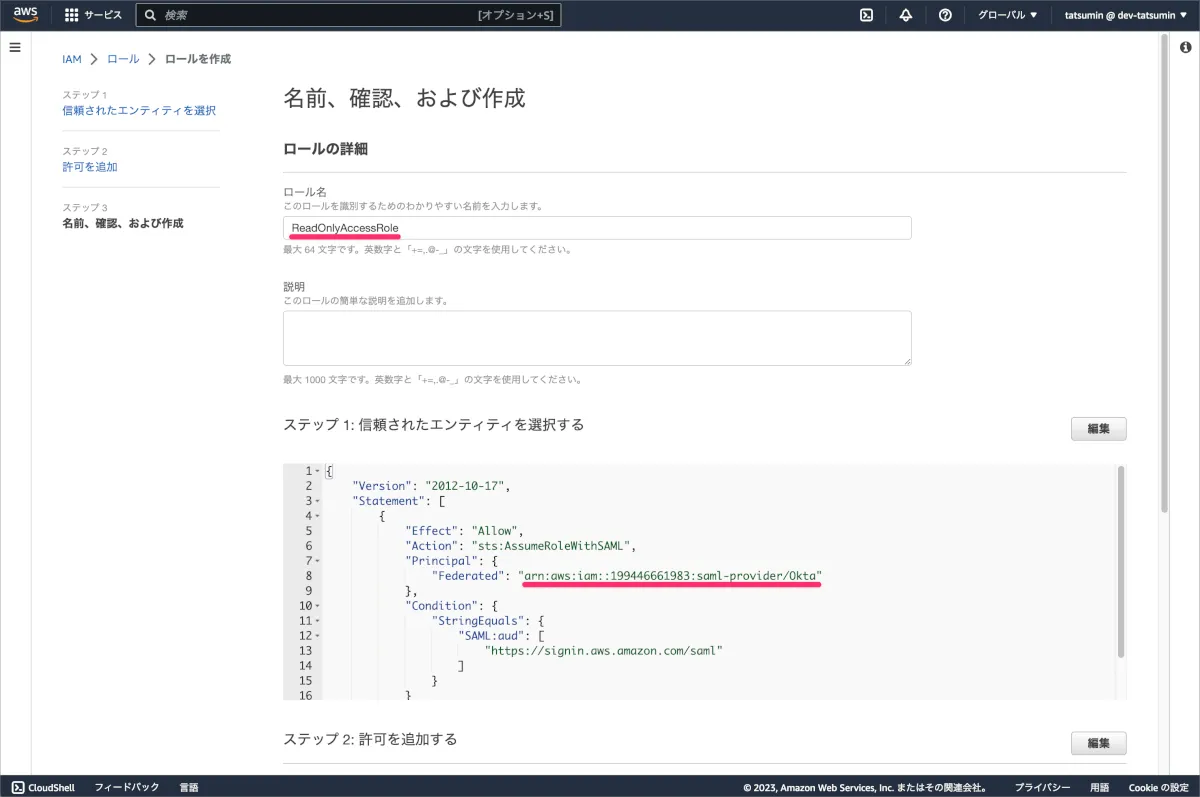Collapse the code fold arrow on line 3
The width and height of the screenshot is (1200, 797).
point(317,501)
